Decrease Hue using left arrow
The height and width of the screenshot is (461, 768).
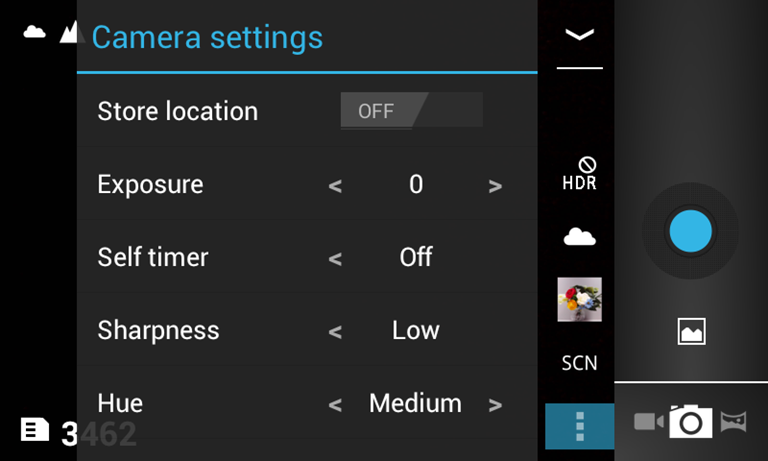335,405
